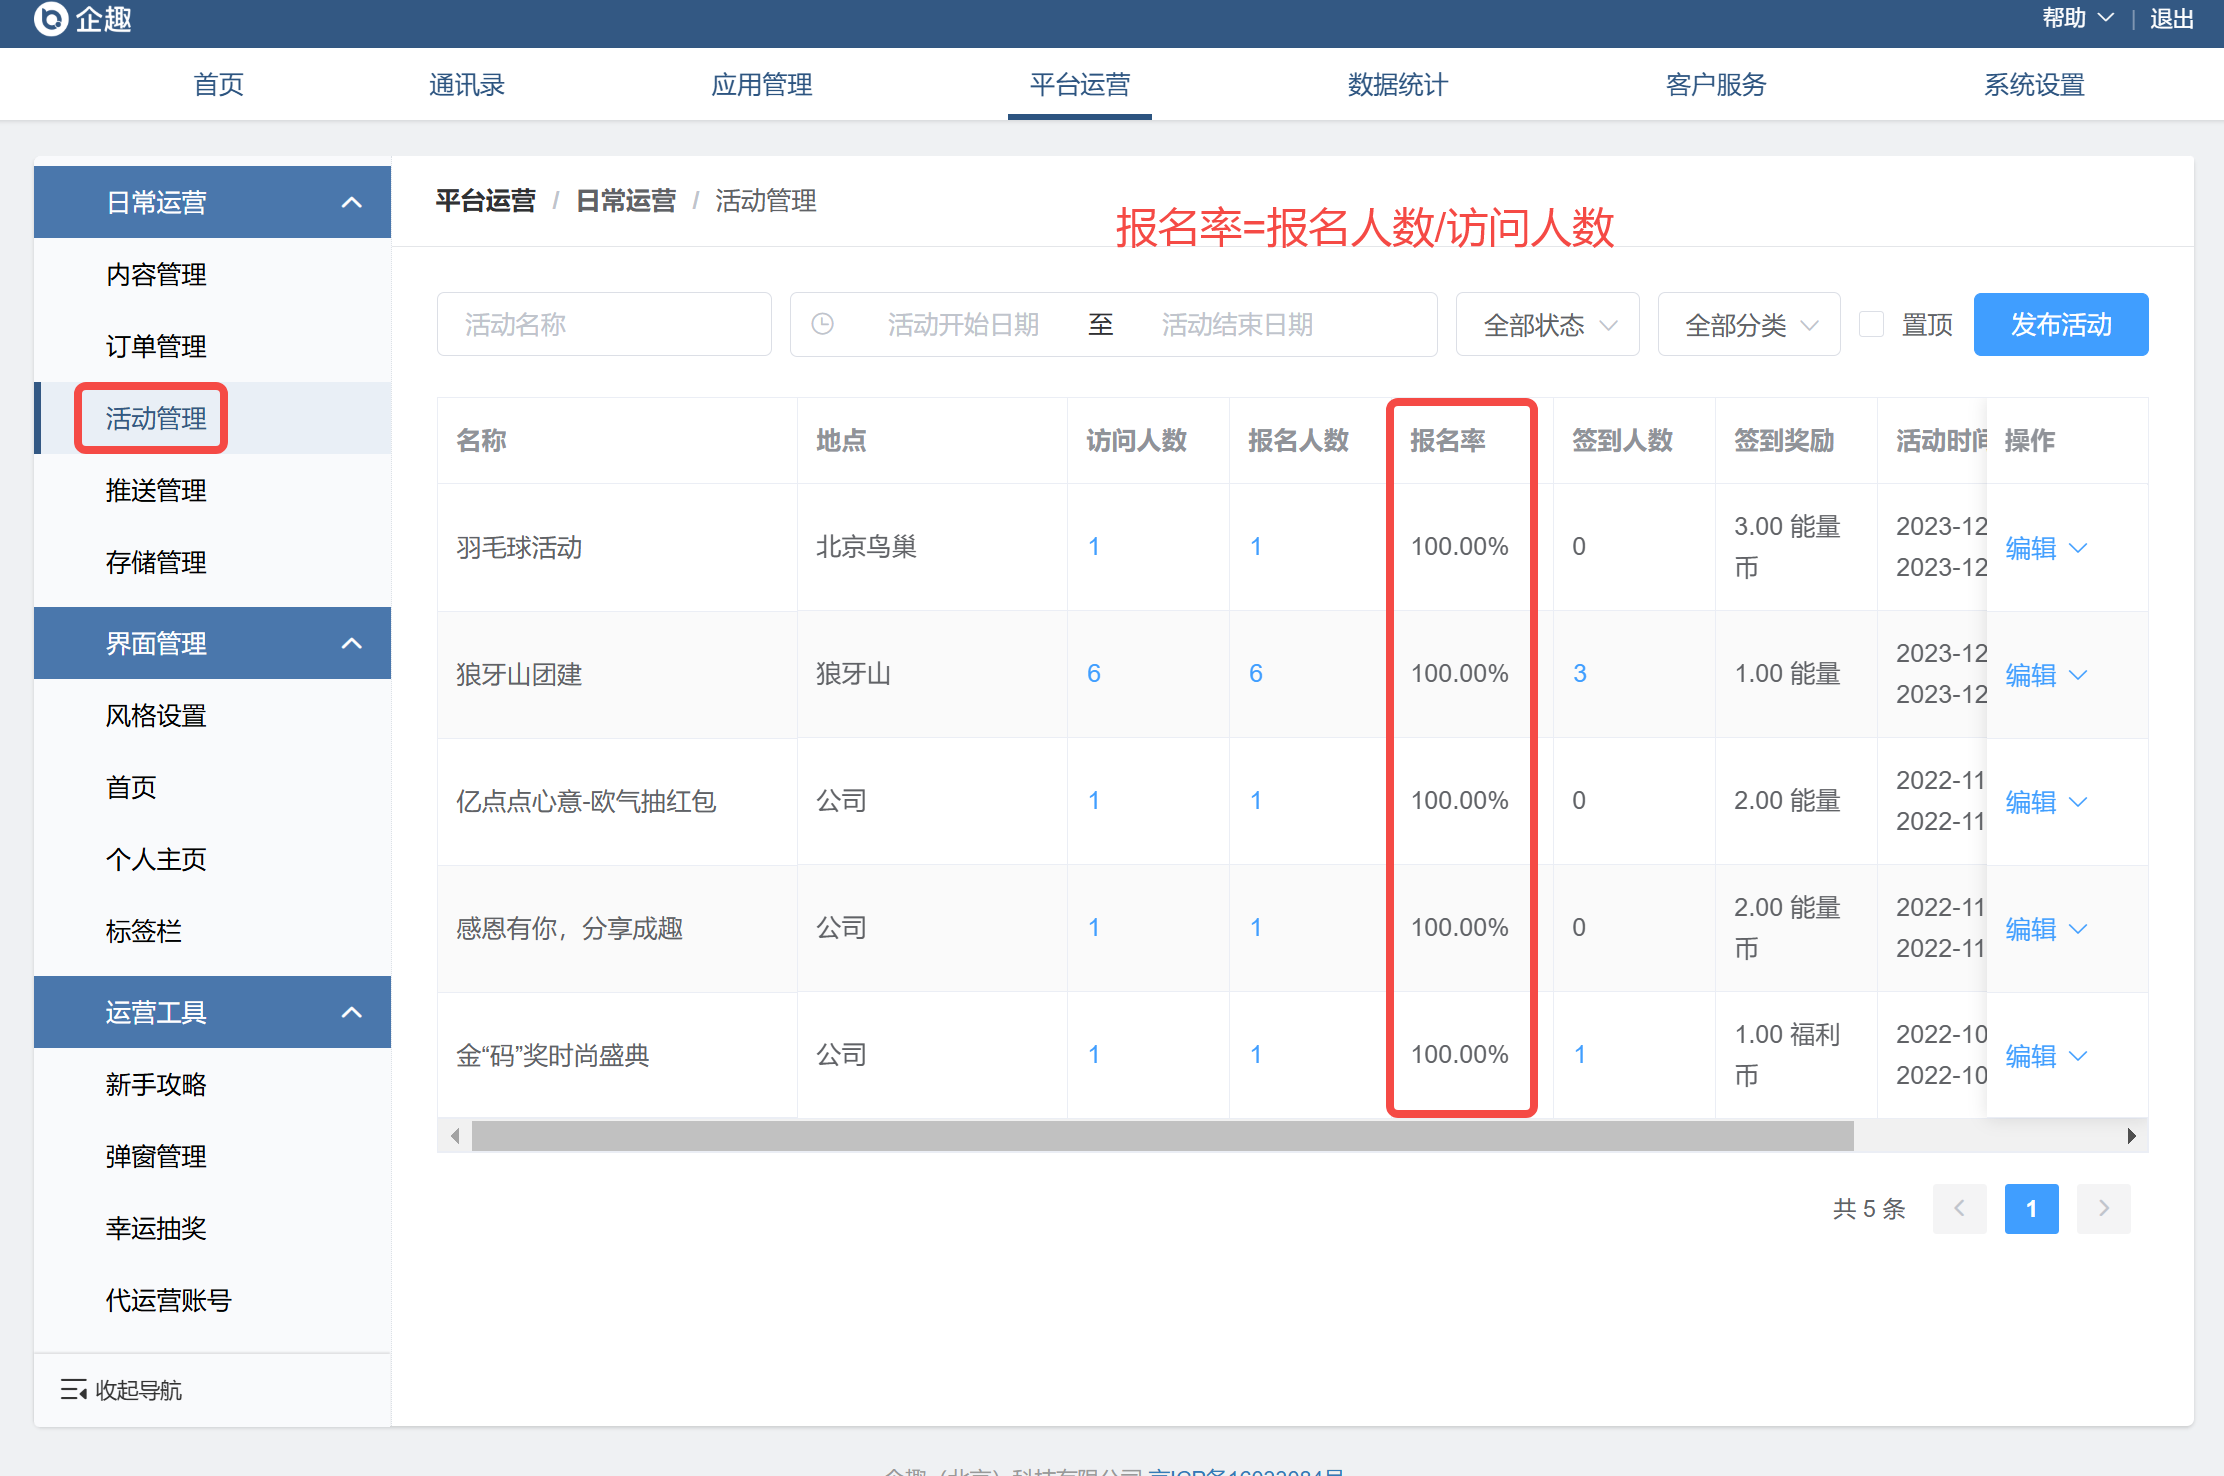Open the 全部分类 dropdown

1748,324
